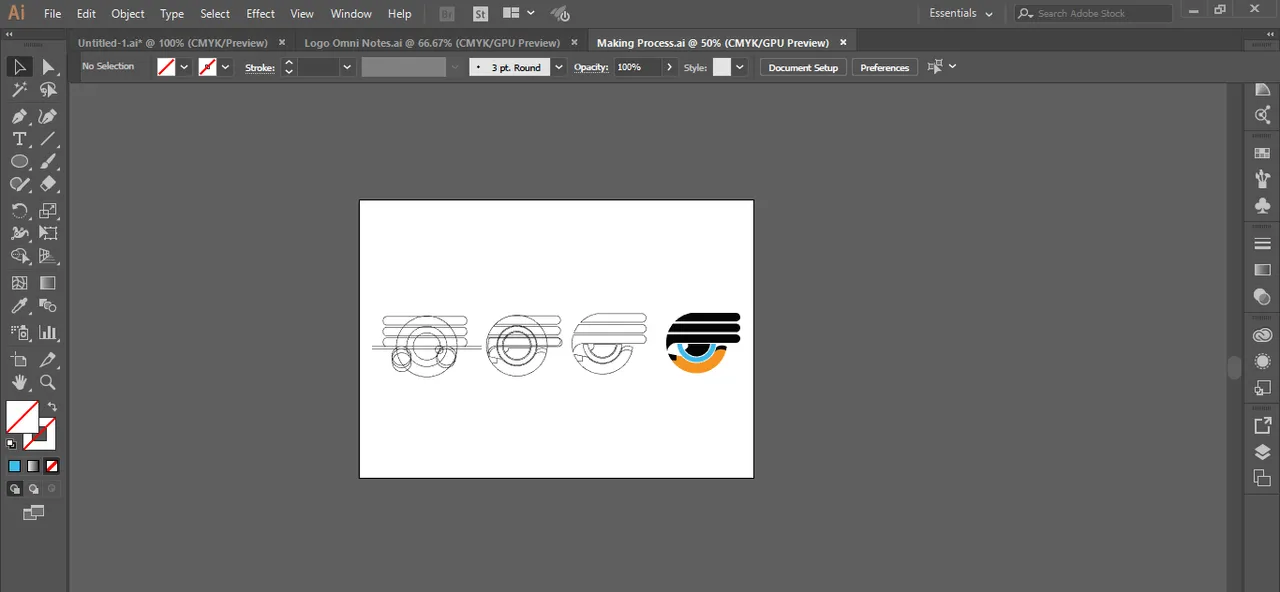Screen dimensions: 1280x592
Task: Open the Effect menu
Action: (261, 14)
